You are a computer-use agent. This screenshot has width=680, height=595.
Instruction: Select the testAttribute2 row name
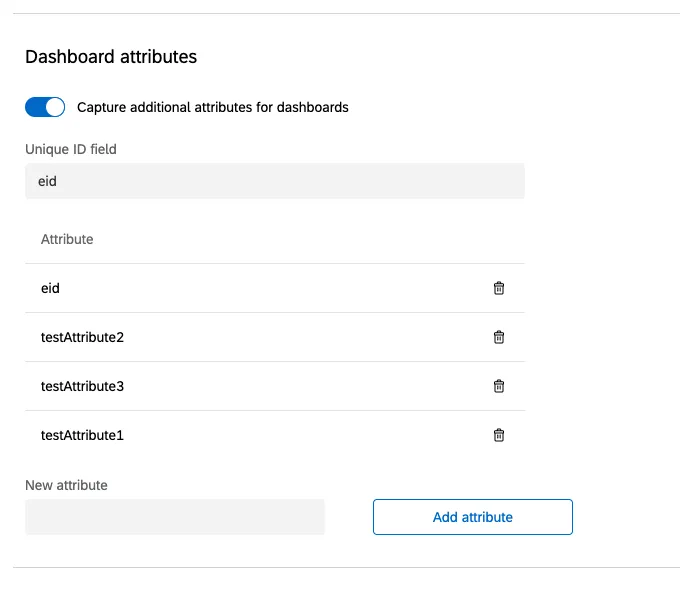pos(82,337)
